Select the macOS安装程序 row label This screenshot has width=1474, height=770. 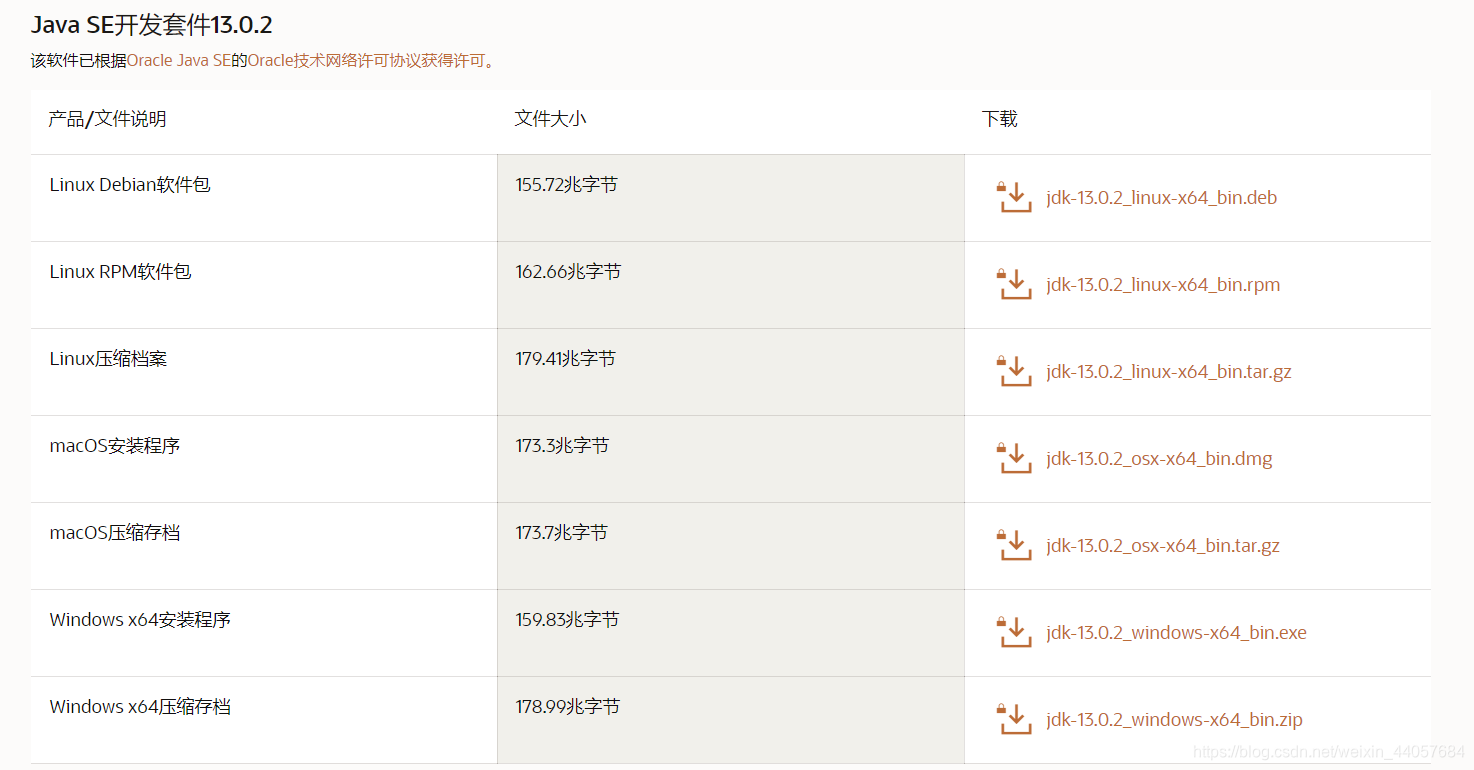tap(115, 446)
